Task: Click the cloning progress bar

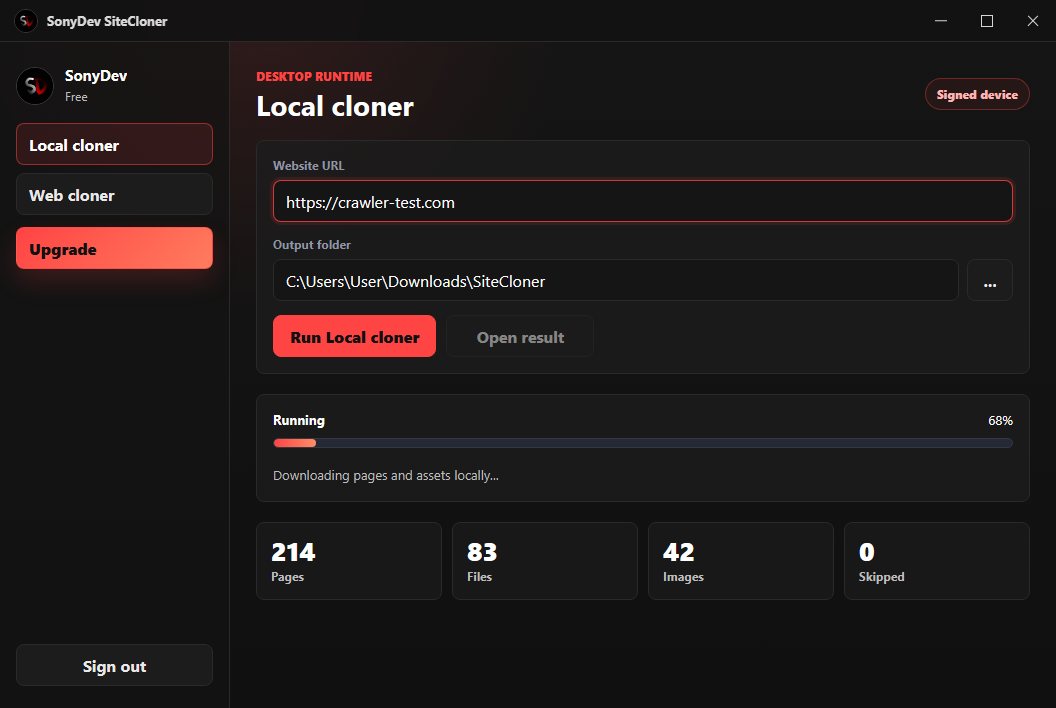Action: click(642, 443)
